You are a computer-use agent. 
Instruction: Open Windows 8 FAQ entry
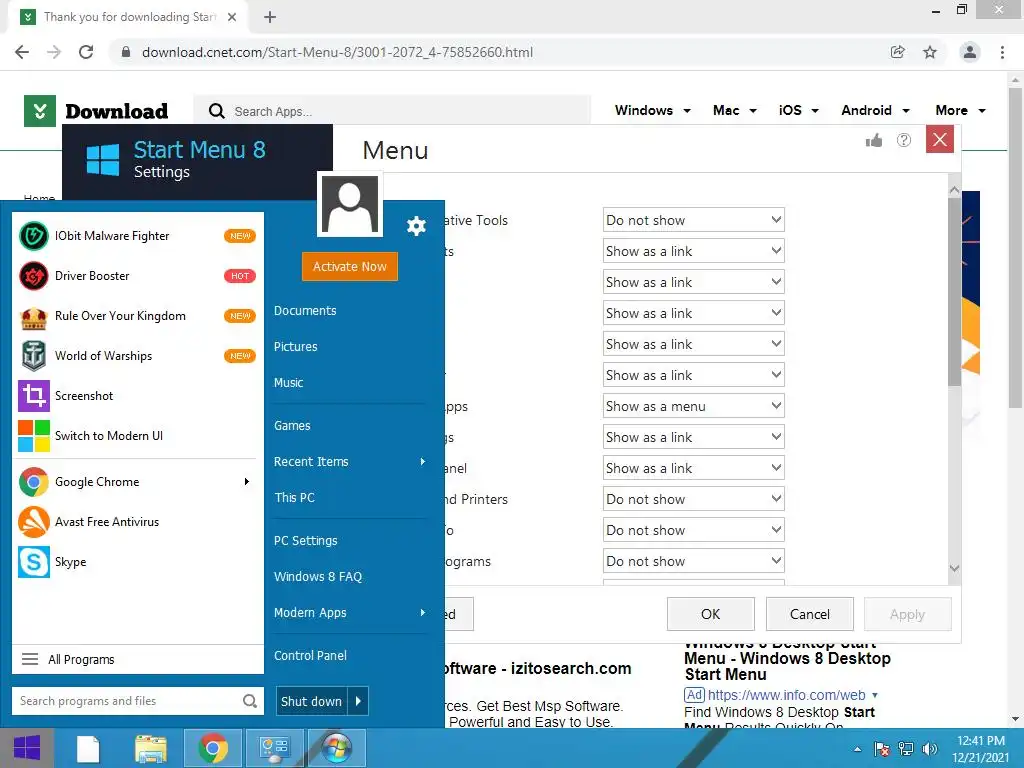click(318, 577)
